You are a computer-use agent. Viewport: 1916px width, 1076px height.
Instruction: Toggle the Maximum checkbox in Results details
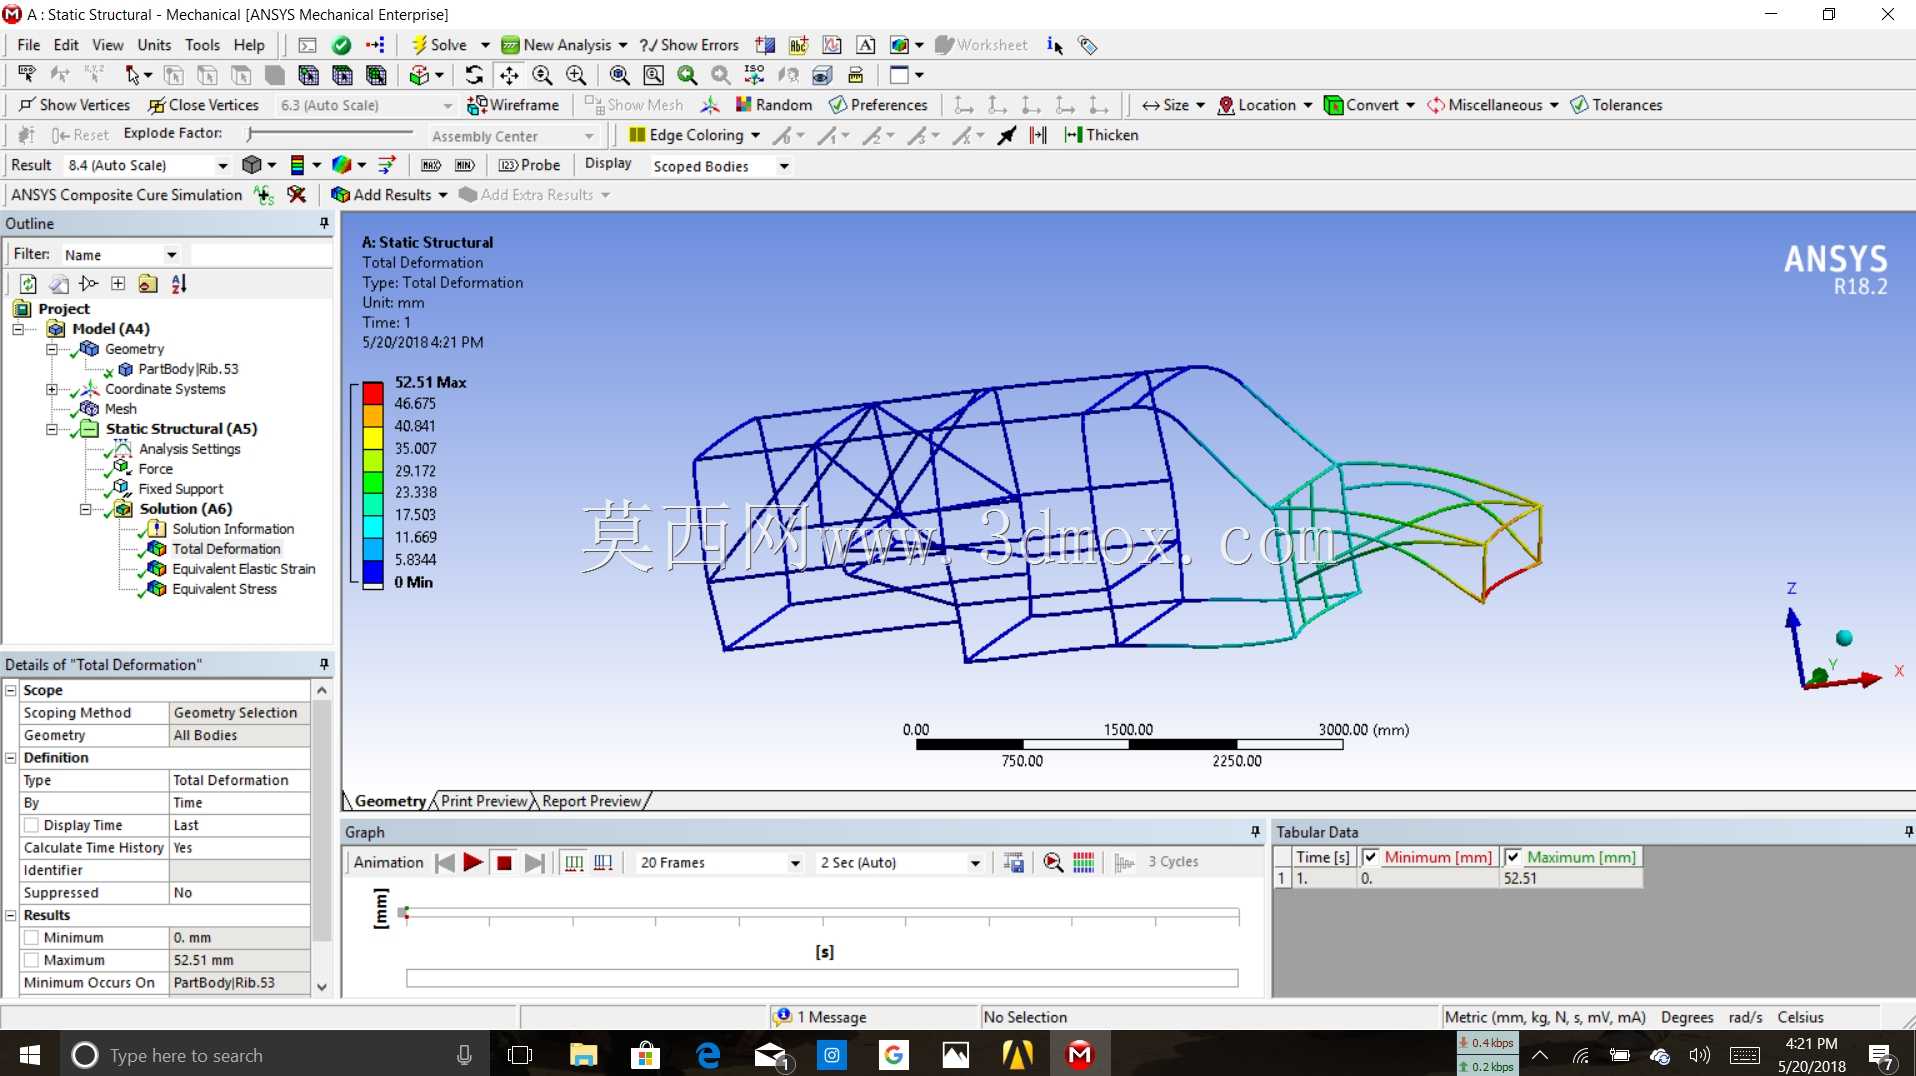coord(32,960)
